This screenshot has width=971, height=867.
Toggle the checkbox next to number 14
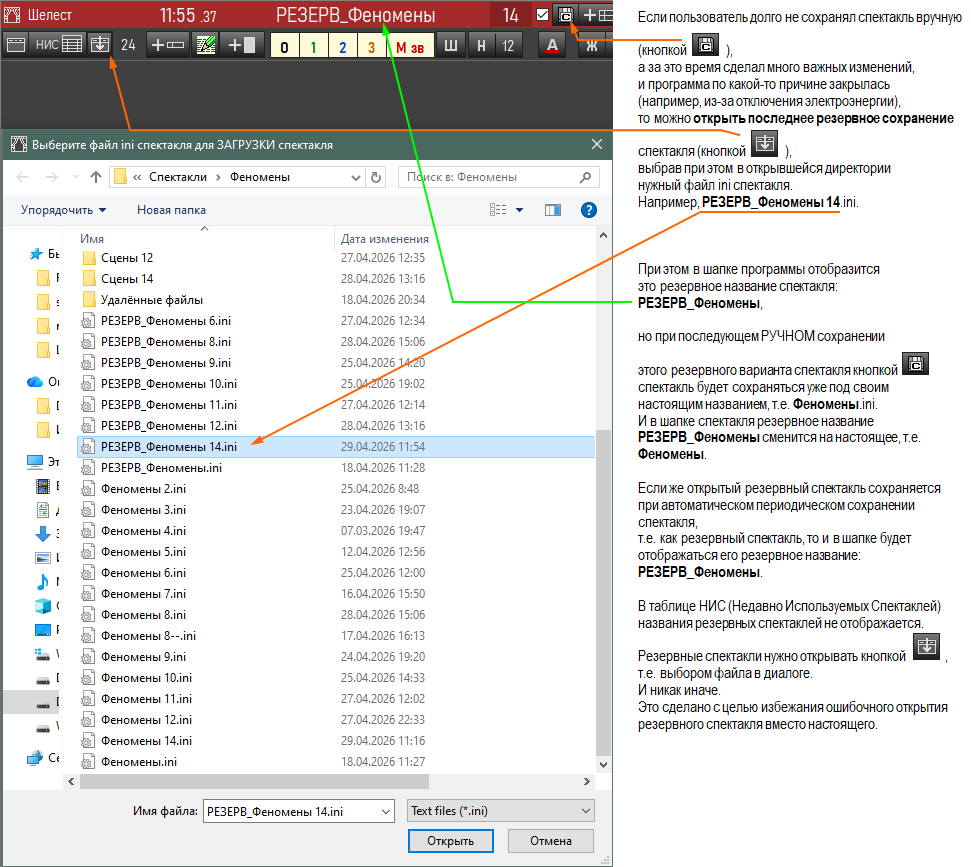coord(542,15)
